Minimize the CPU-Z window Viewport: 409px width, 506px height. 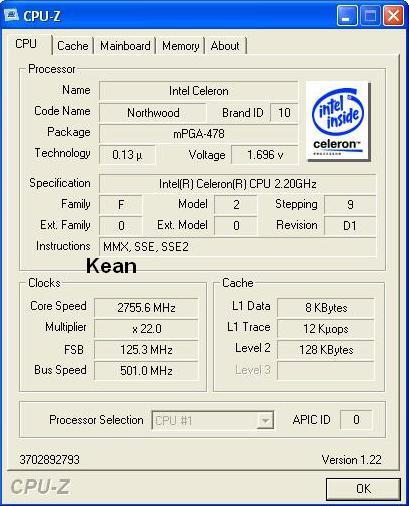tap(347, 16)
